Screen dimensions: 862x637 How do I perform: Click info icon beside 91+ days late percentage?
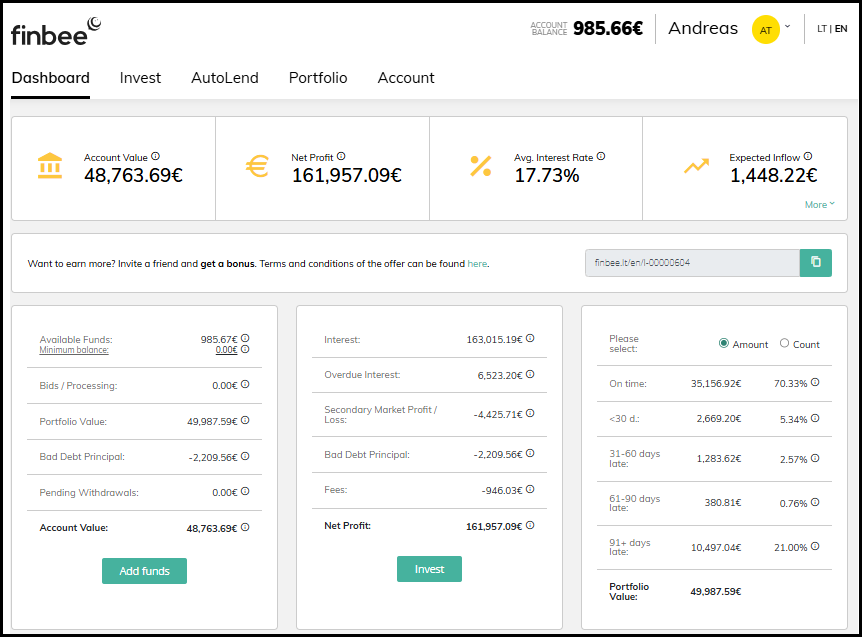click(815, 546)
